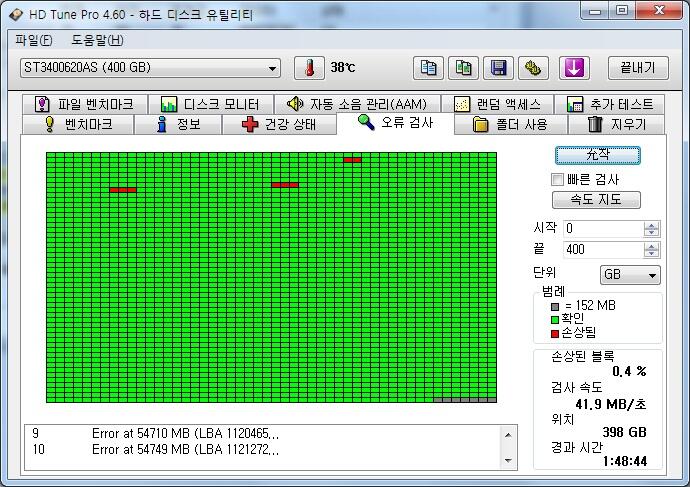Open options wrench icon

pyautogui.click(x=533, y=68)
